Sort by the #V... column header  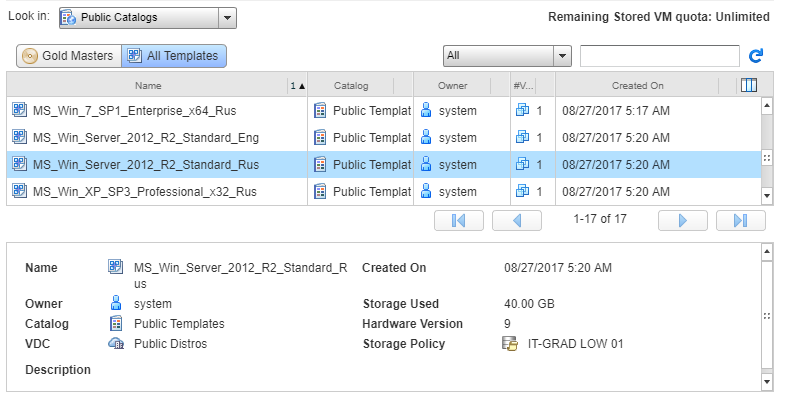click(x=524, y=86)
